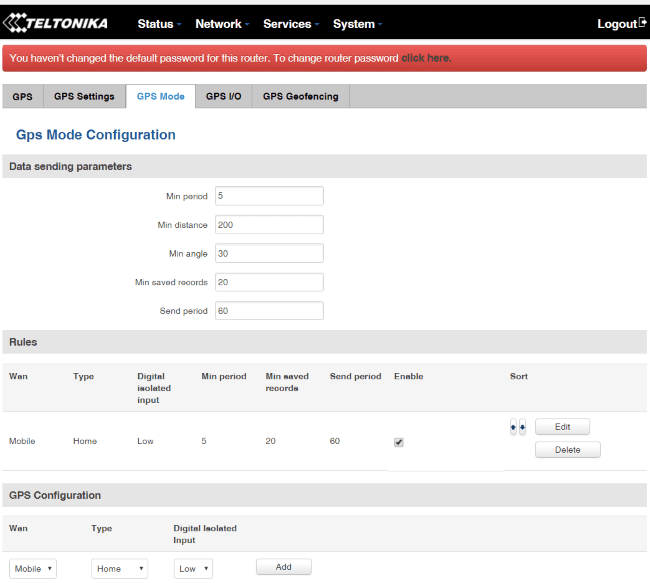This screenshot has width=650, height=583.
Task: Go to the GPS Geofencing tab
Action: pyautogui.click(x=300, y=97)
